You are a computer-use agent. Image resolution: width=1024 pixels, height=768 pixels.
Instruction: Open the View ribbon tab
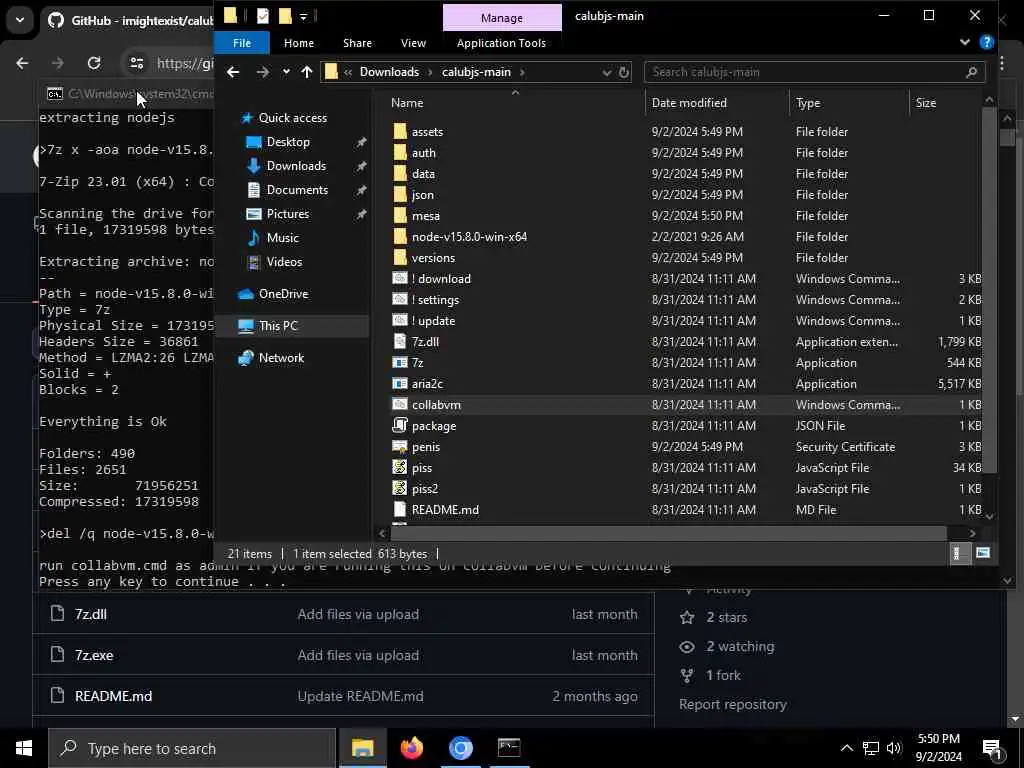coord(413,42)
